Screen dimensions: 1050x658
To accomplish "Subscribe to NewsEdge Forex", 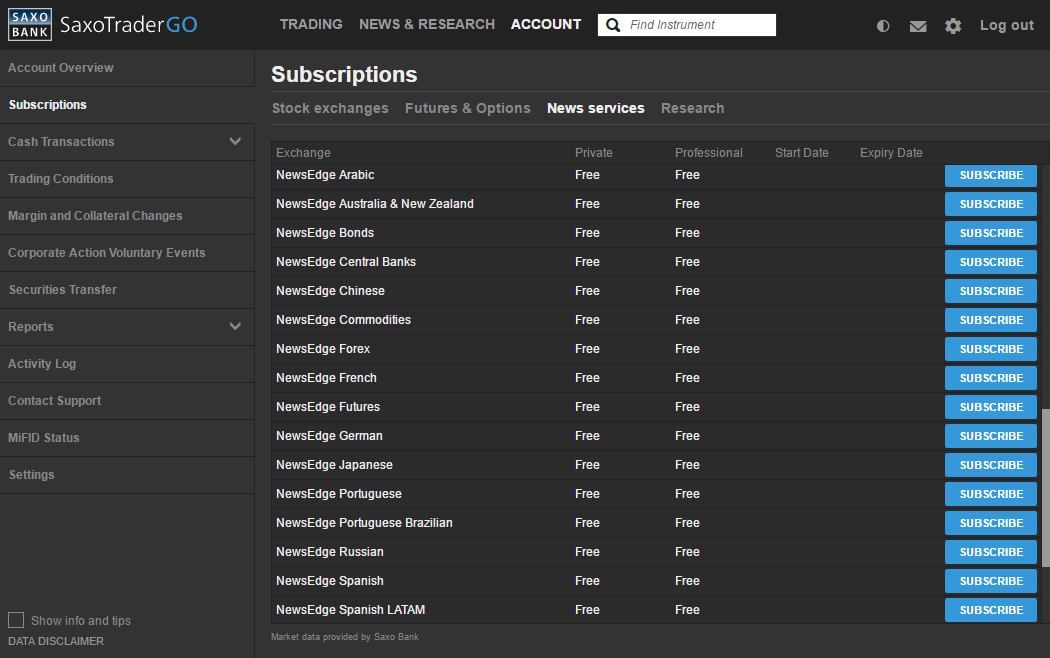I will [990, 349].
